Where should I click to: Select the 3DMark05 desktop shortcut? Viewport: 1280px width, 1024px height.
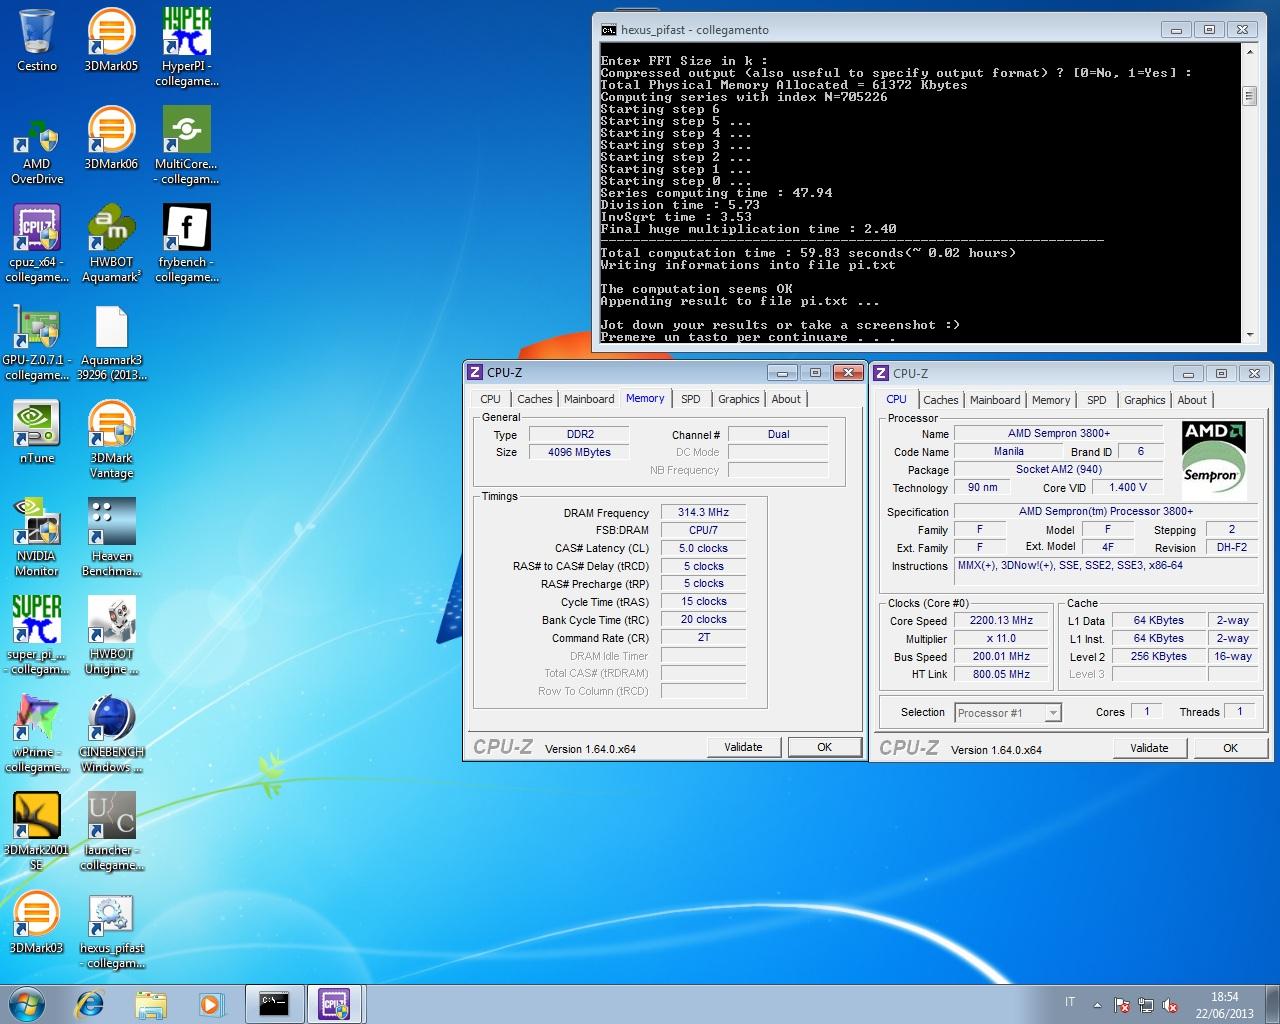[x=111, y=40]
